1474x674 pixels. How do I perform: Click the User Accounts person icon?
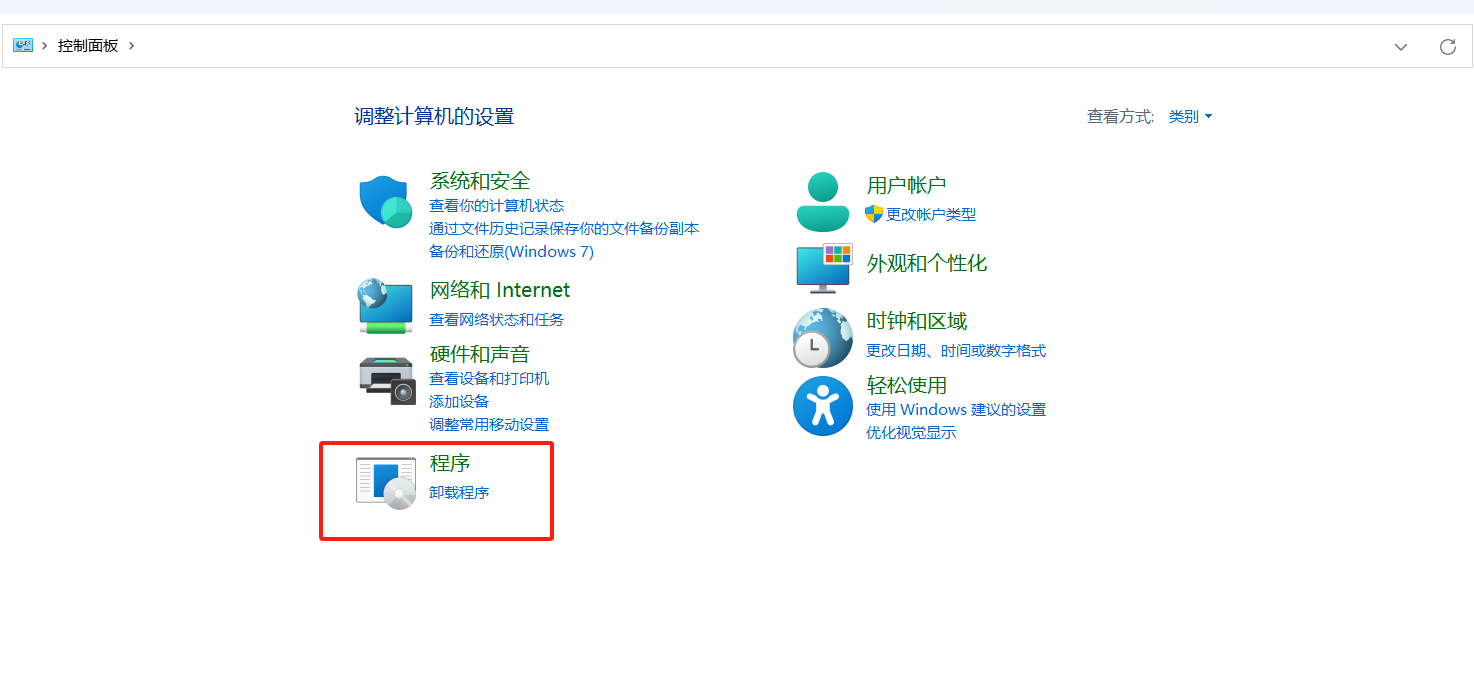822,201
